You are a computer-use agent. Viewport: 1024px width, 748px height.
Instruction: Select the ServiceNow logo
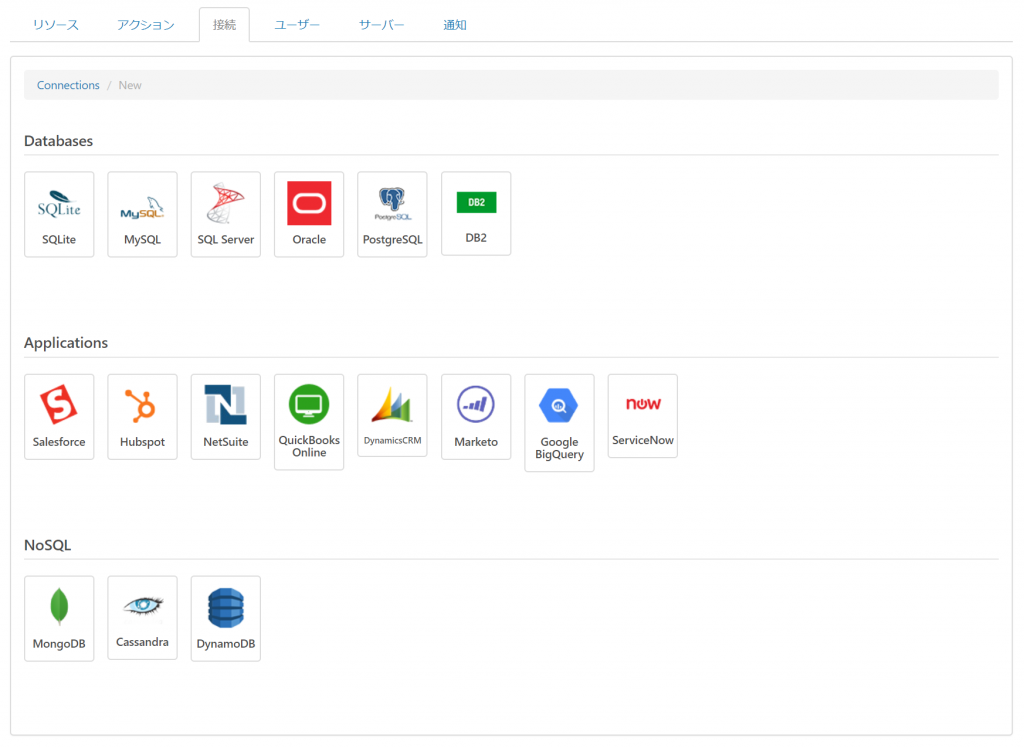643,404
